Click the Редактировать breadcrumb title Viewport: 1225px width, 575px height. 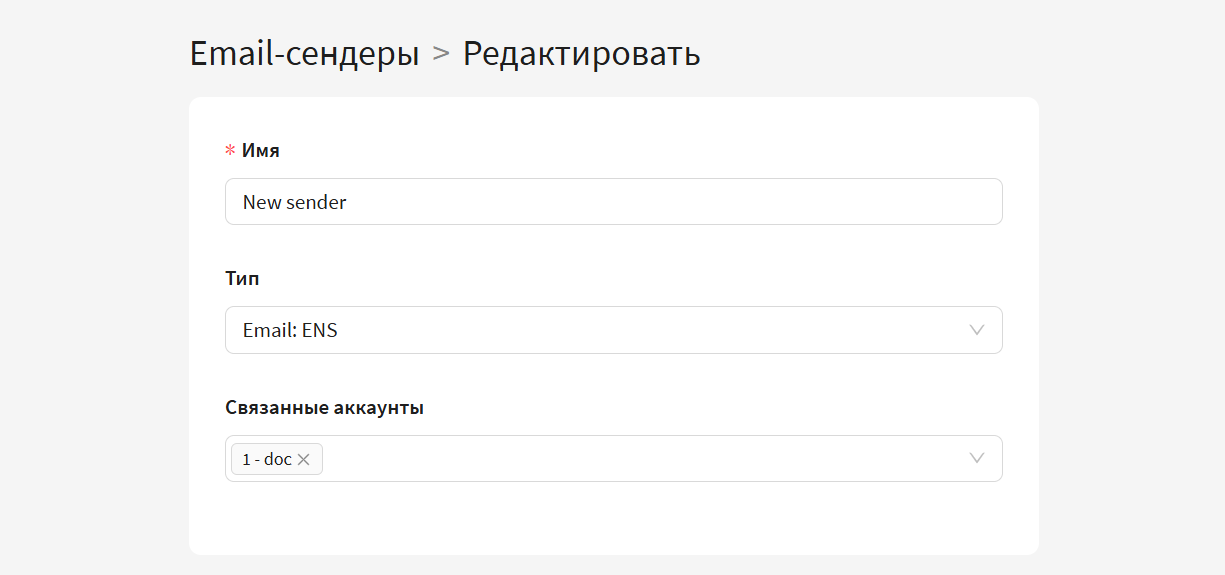tap(581, 54)
